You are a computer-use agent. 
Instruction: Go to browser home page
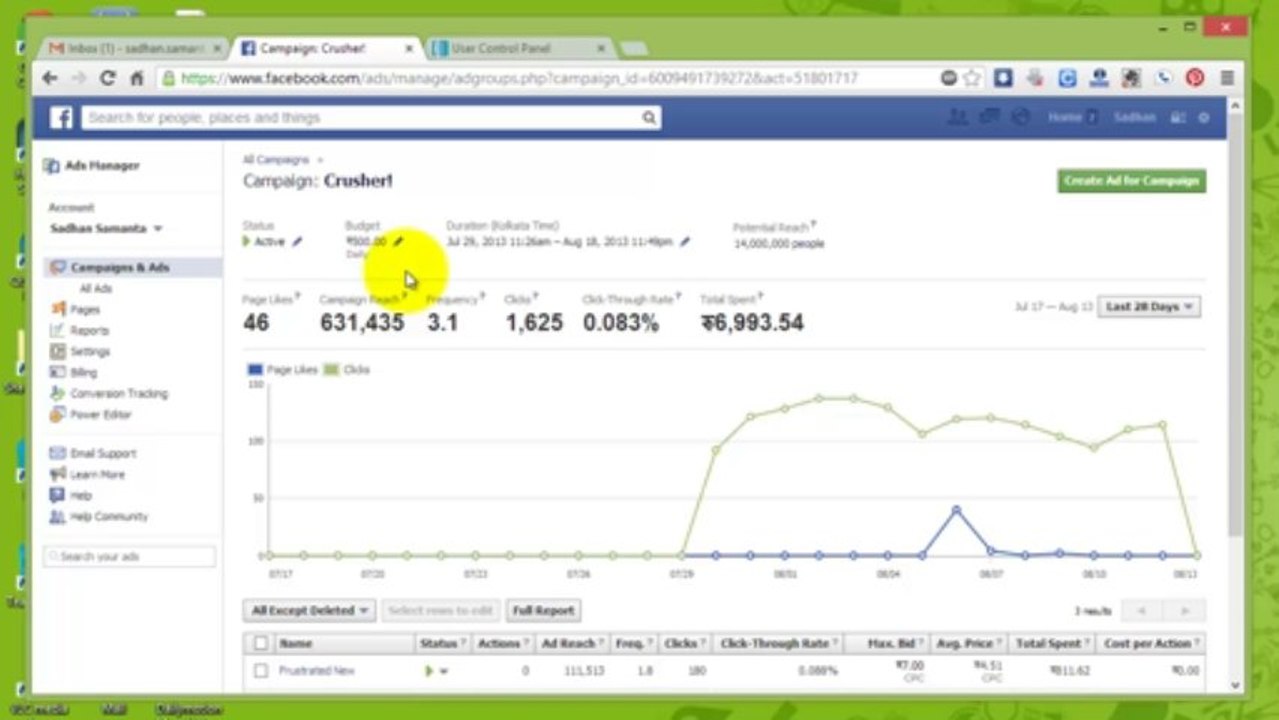(137, 78)
